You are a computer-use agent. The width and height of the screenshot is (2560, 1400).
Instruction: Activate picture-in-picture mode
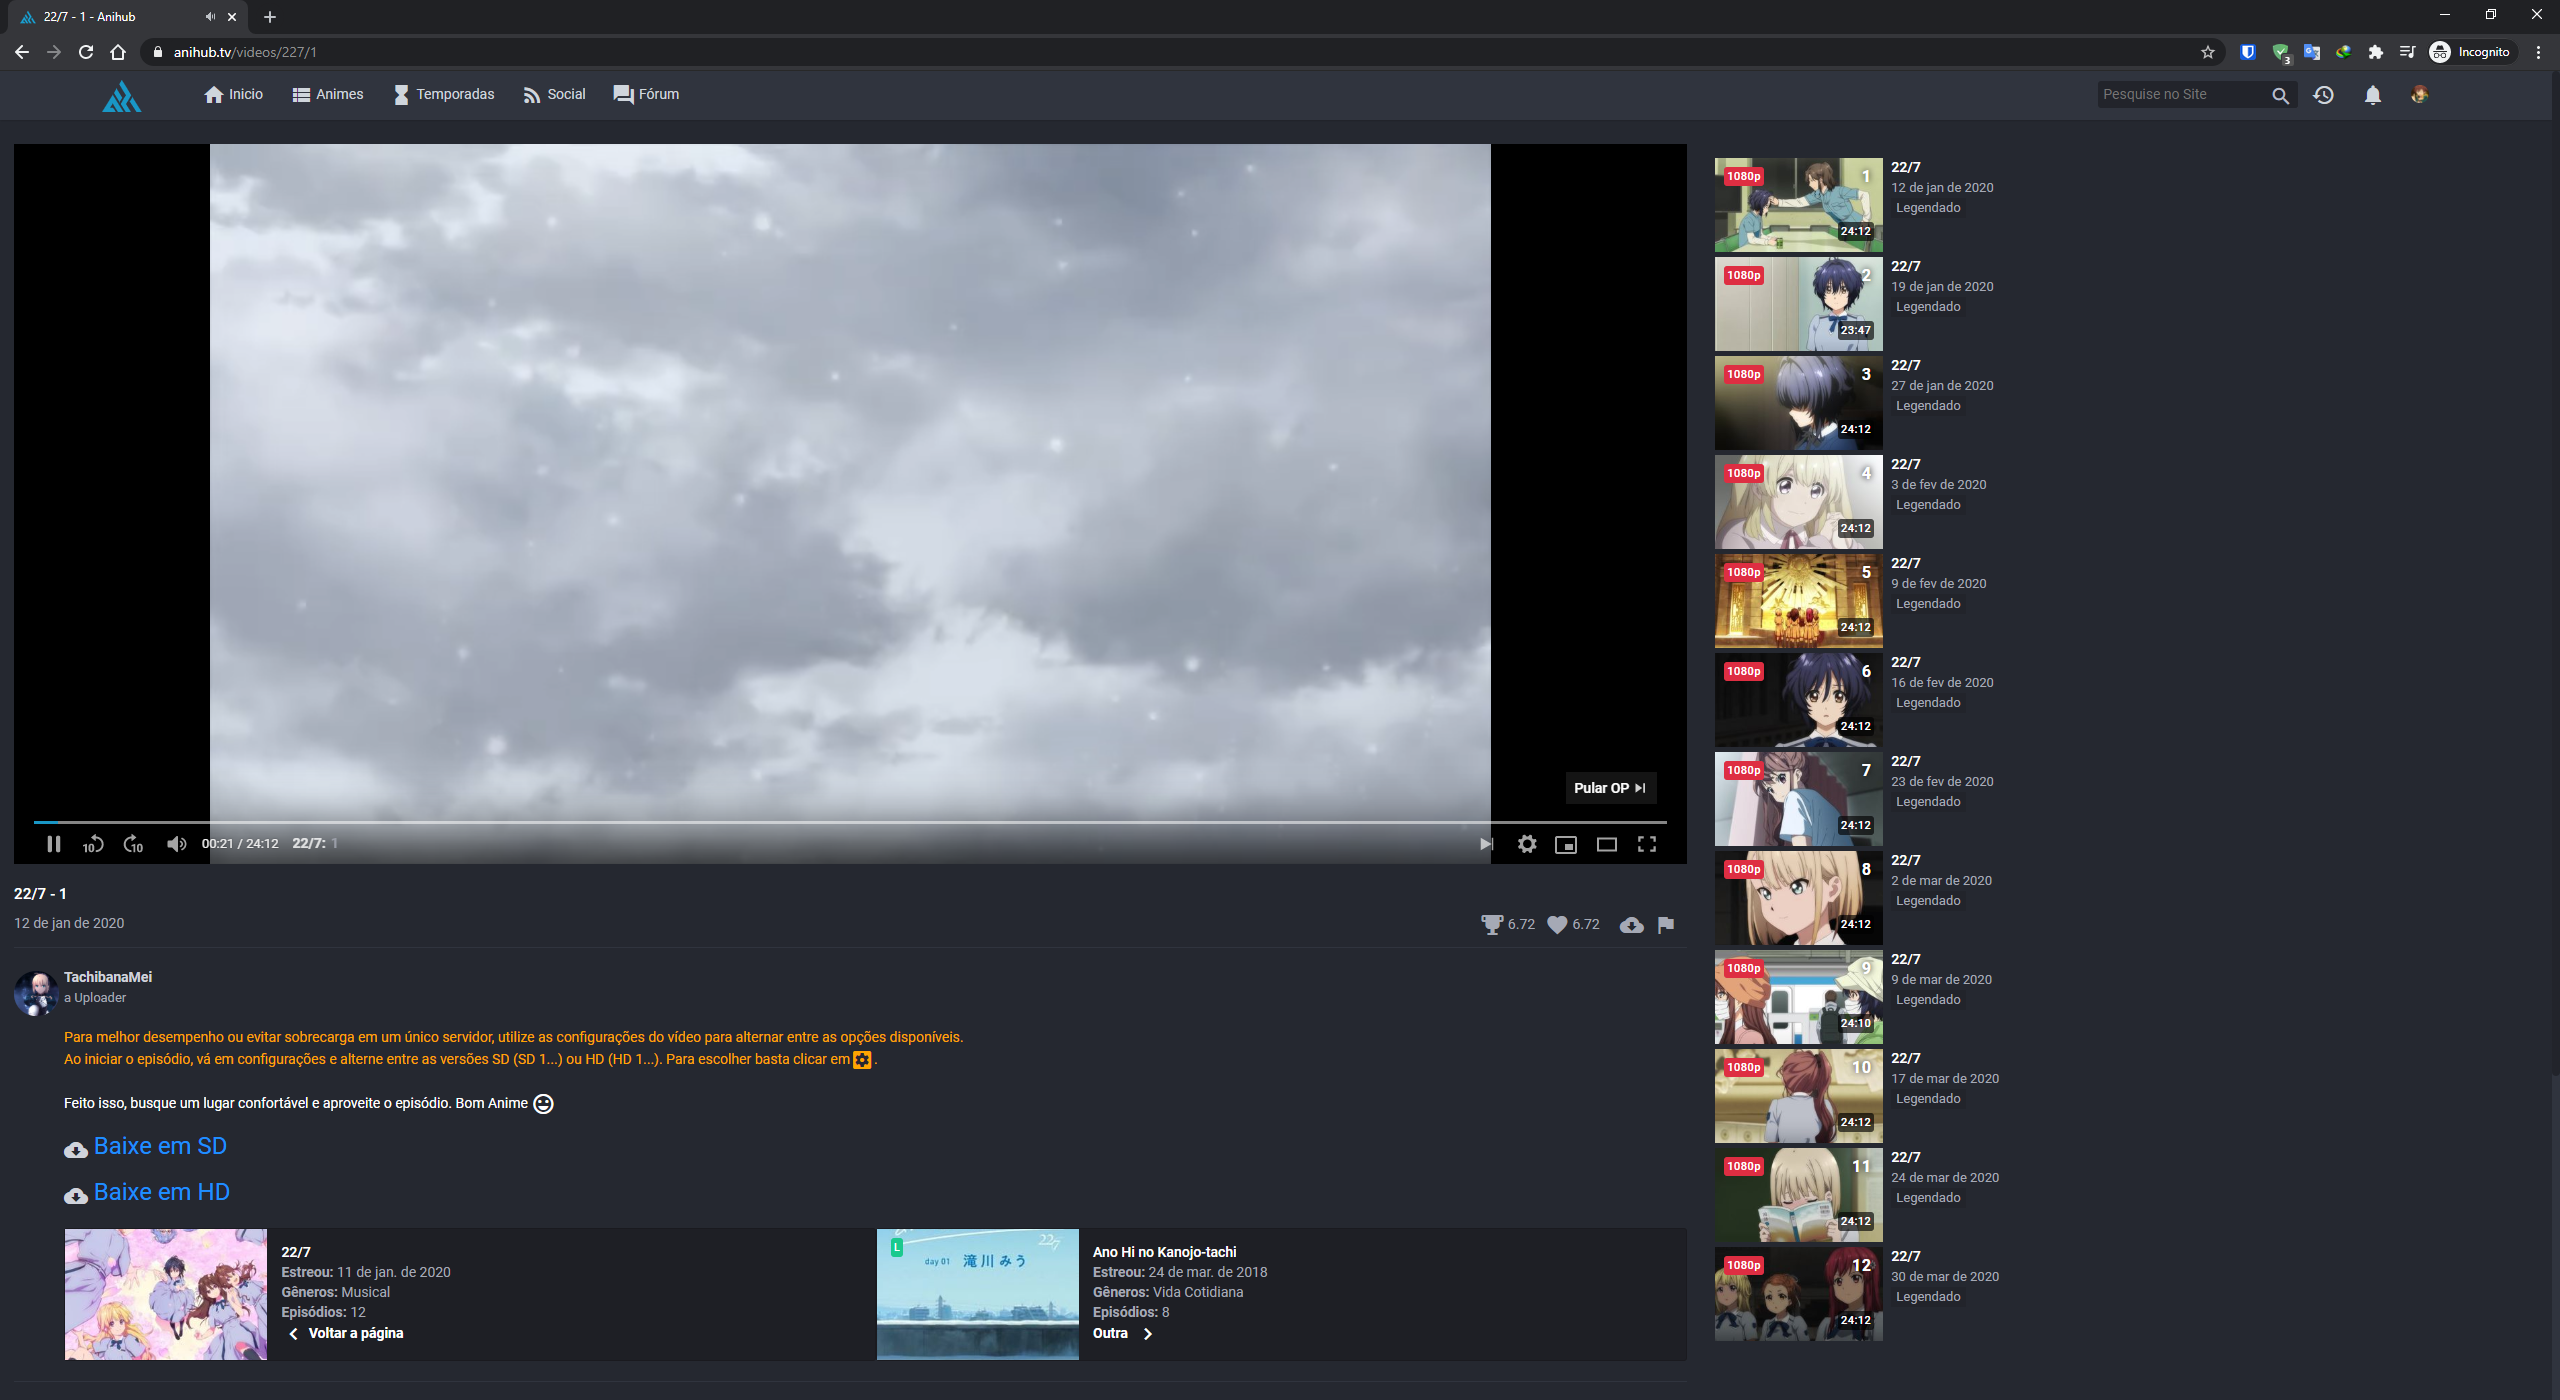point(1566,844)
